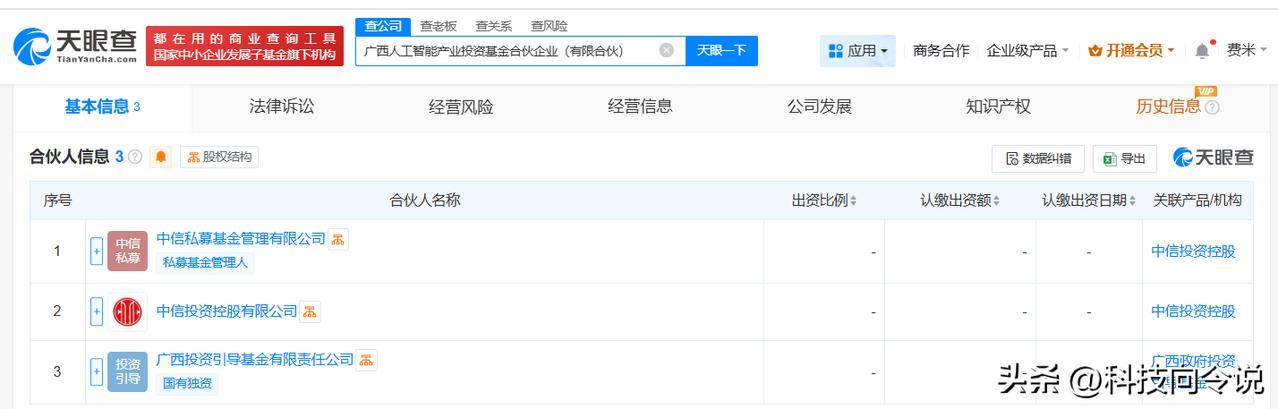Click the TianYanCha logo icon
1278x409 pixels.
[32, 47]
